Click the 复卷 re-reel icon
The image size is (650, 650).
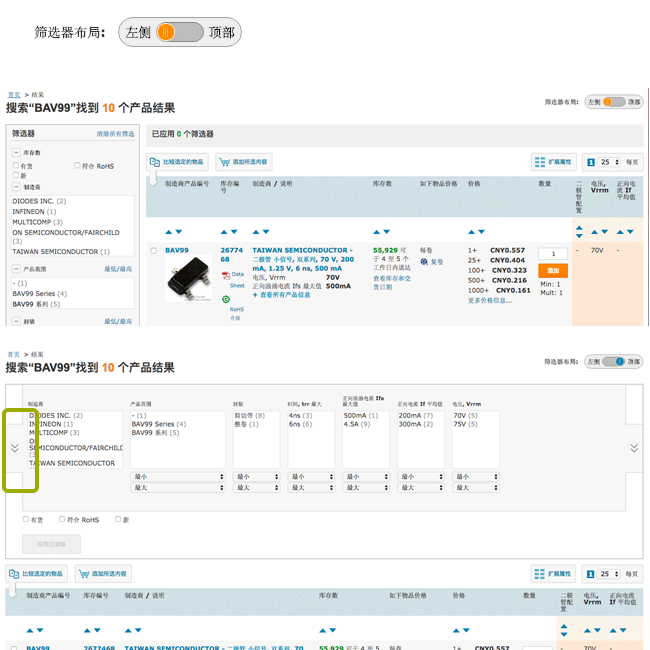coord(424,262)
